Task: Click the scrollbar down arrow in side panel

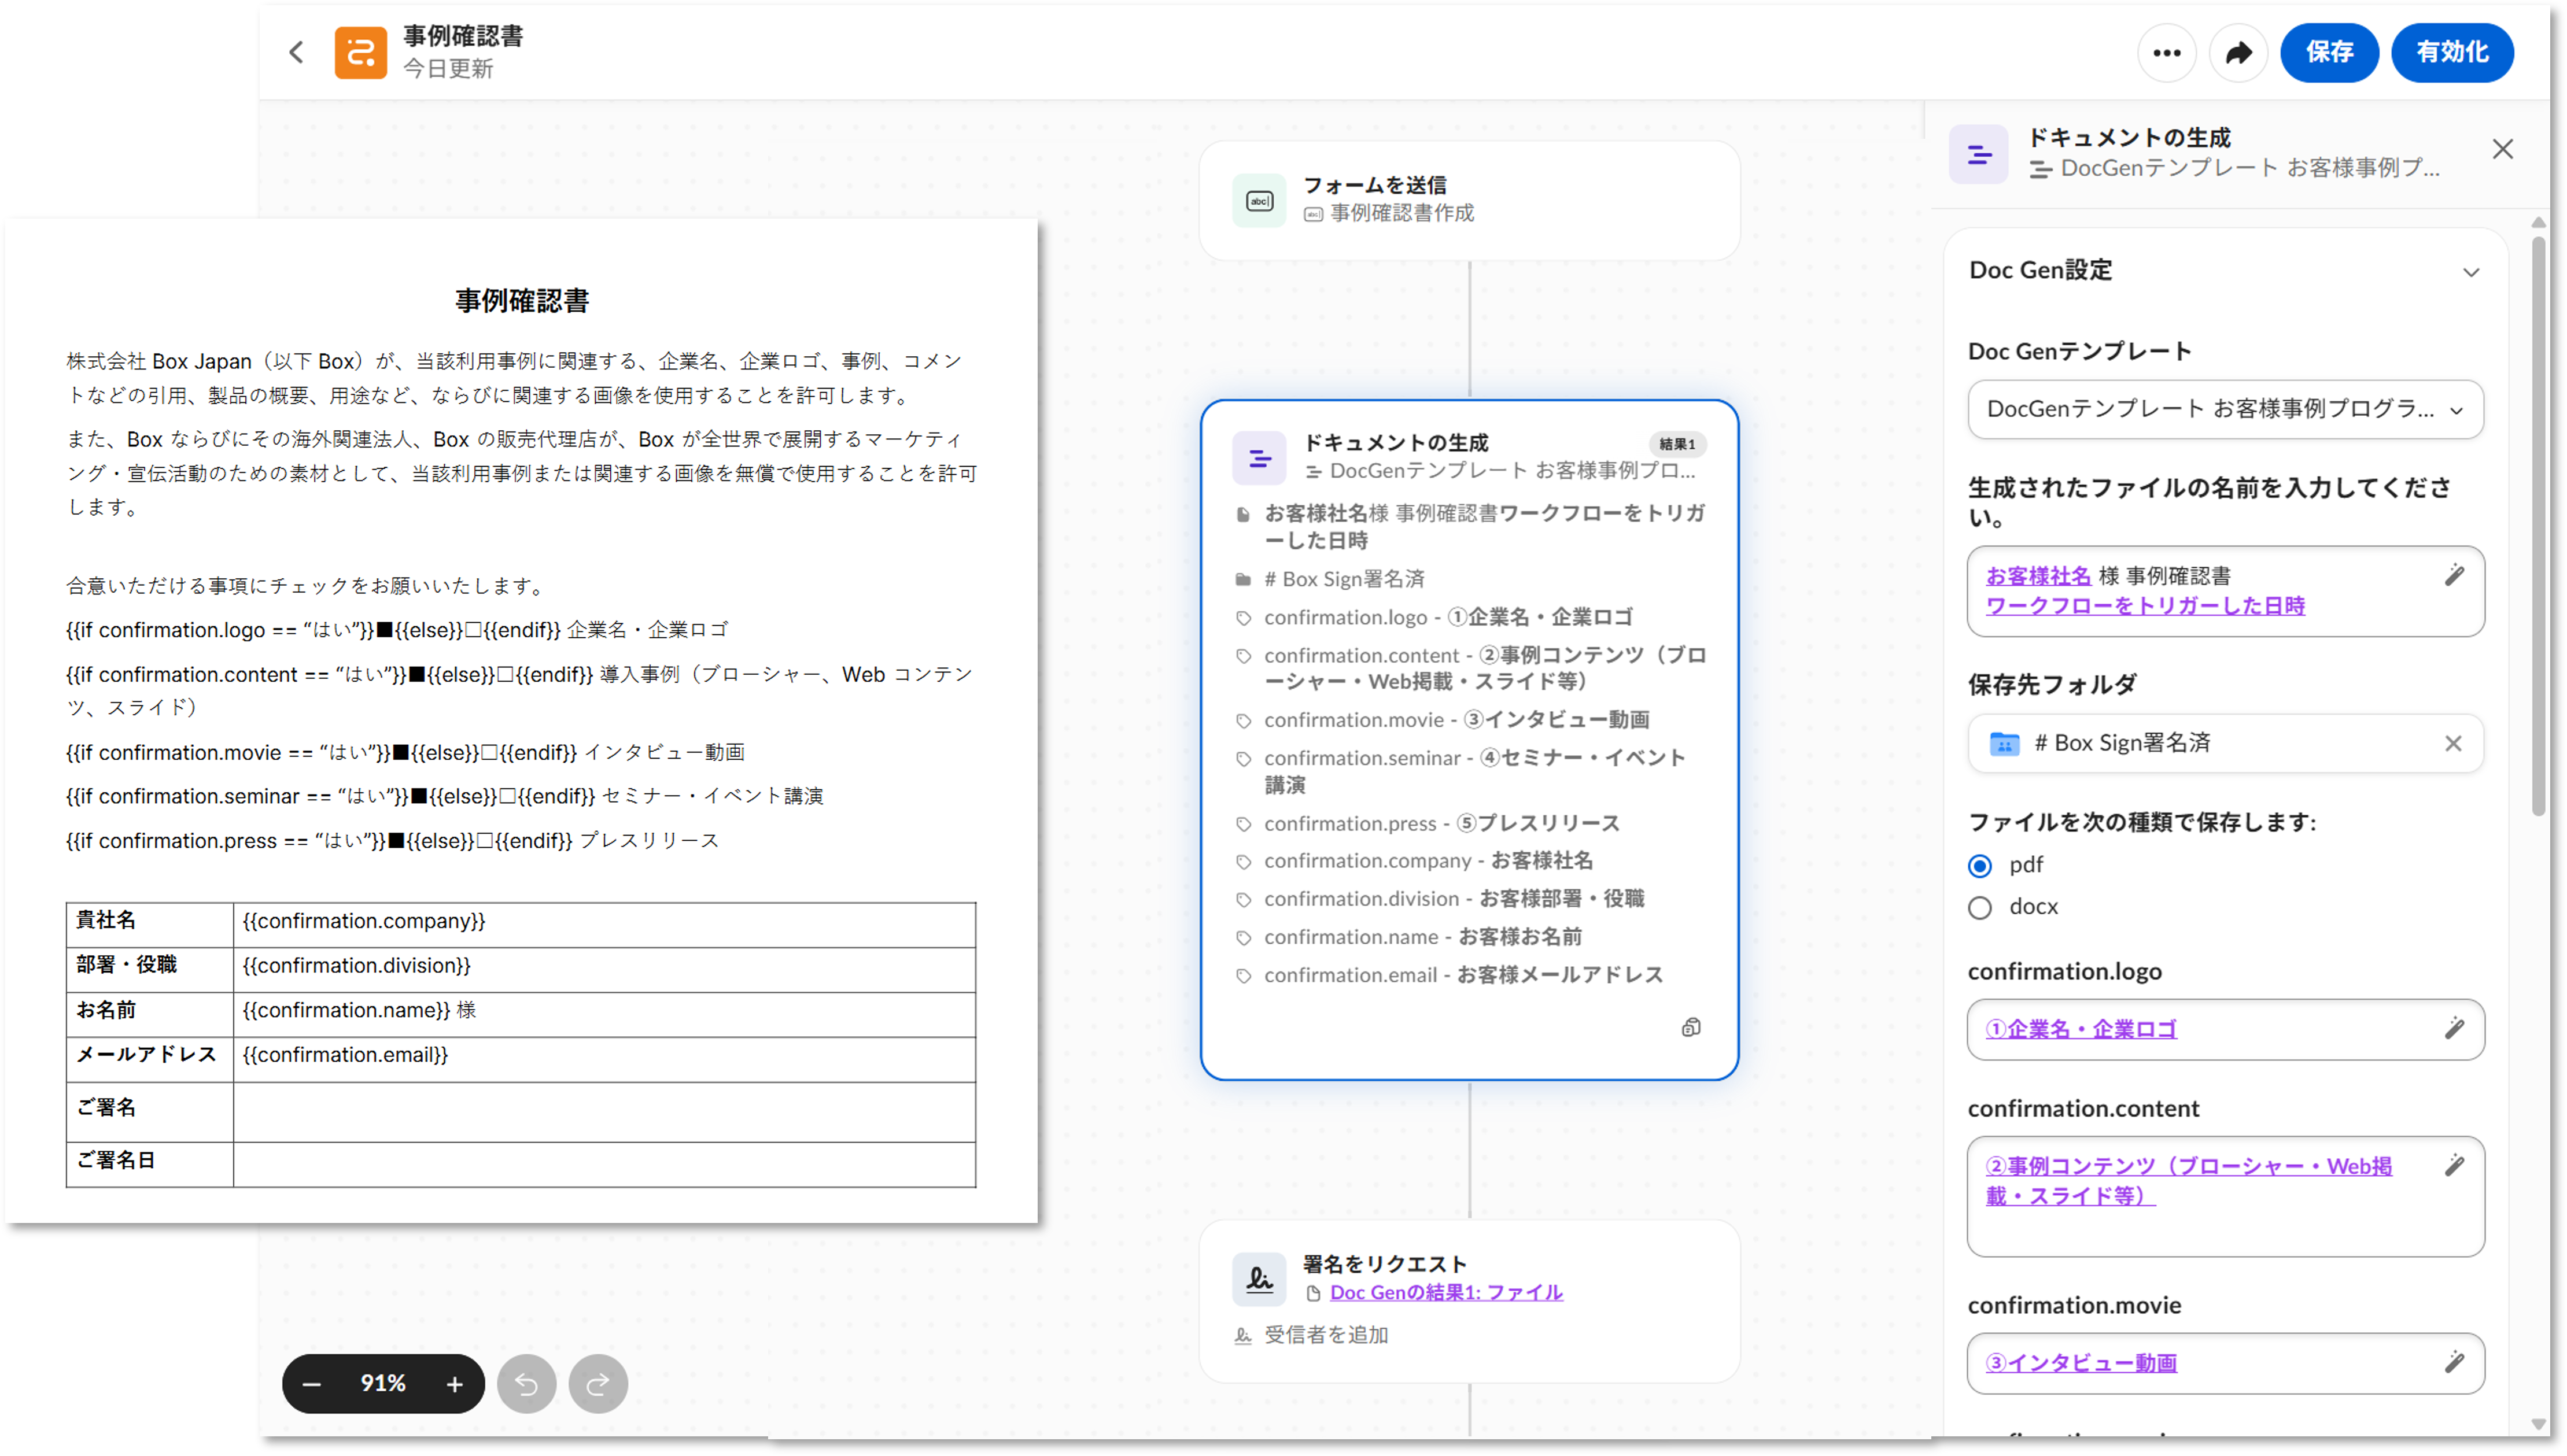Action: pos(2538,1424)
